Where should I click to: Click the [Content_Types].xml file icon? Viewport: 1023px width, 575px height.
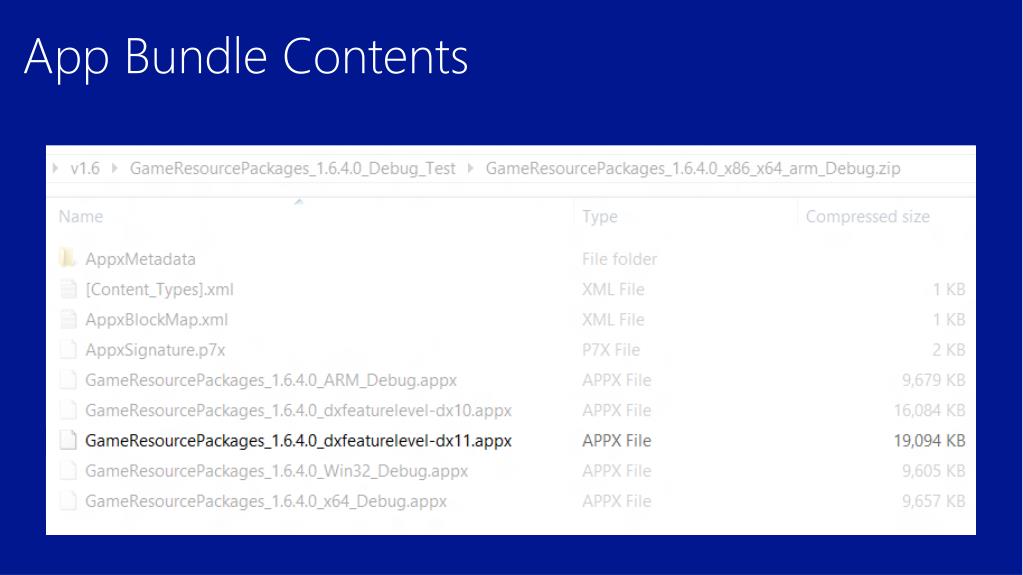click(68, 289)
